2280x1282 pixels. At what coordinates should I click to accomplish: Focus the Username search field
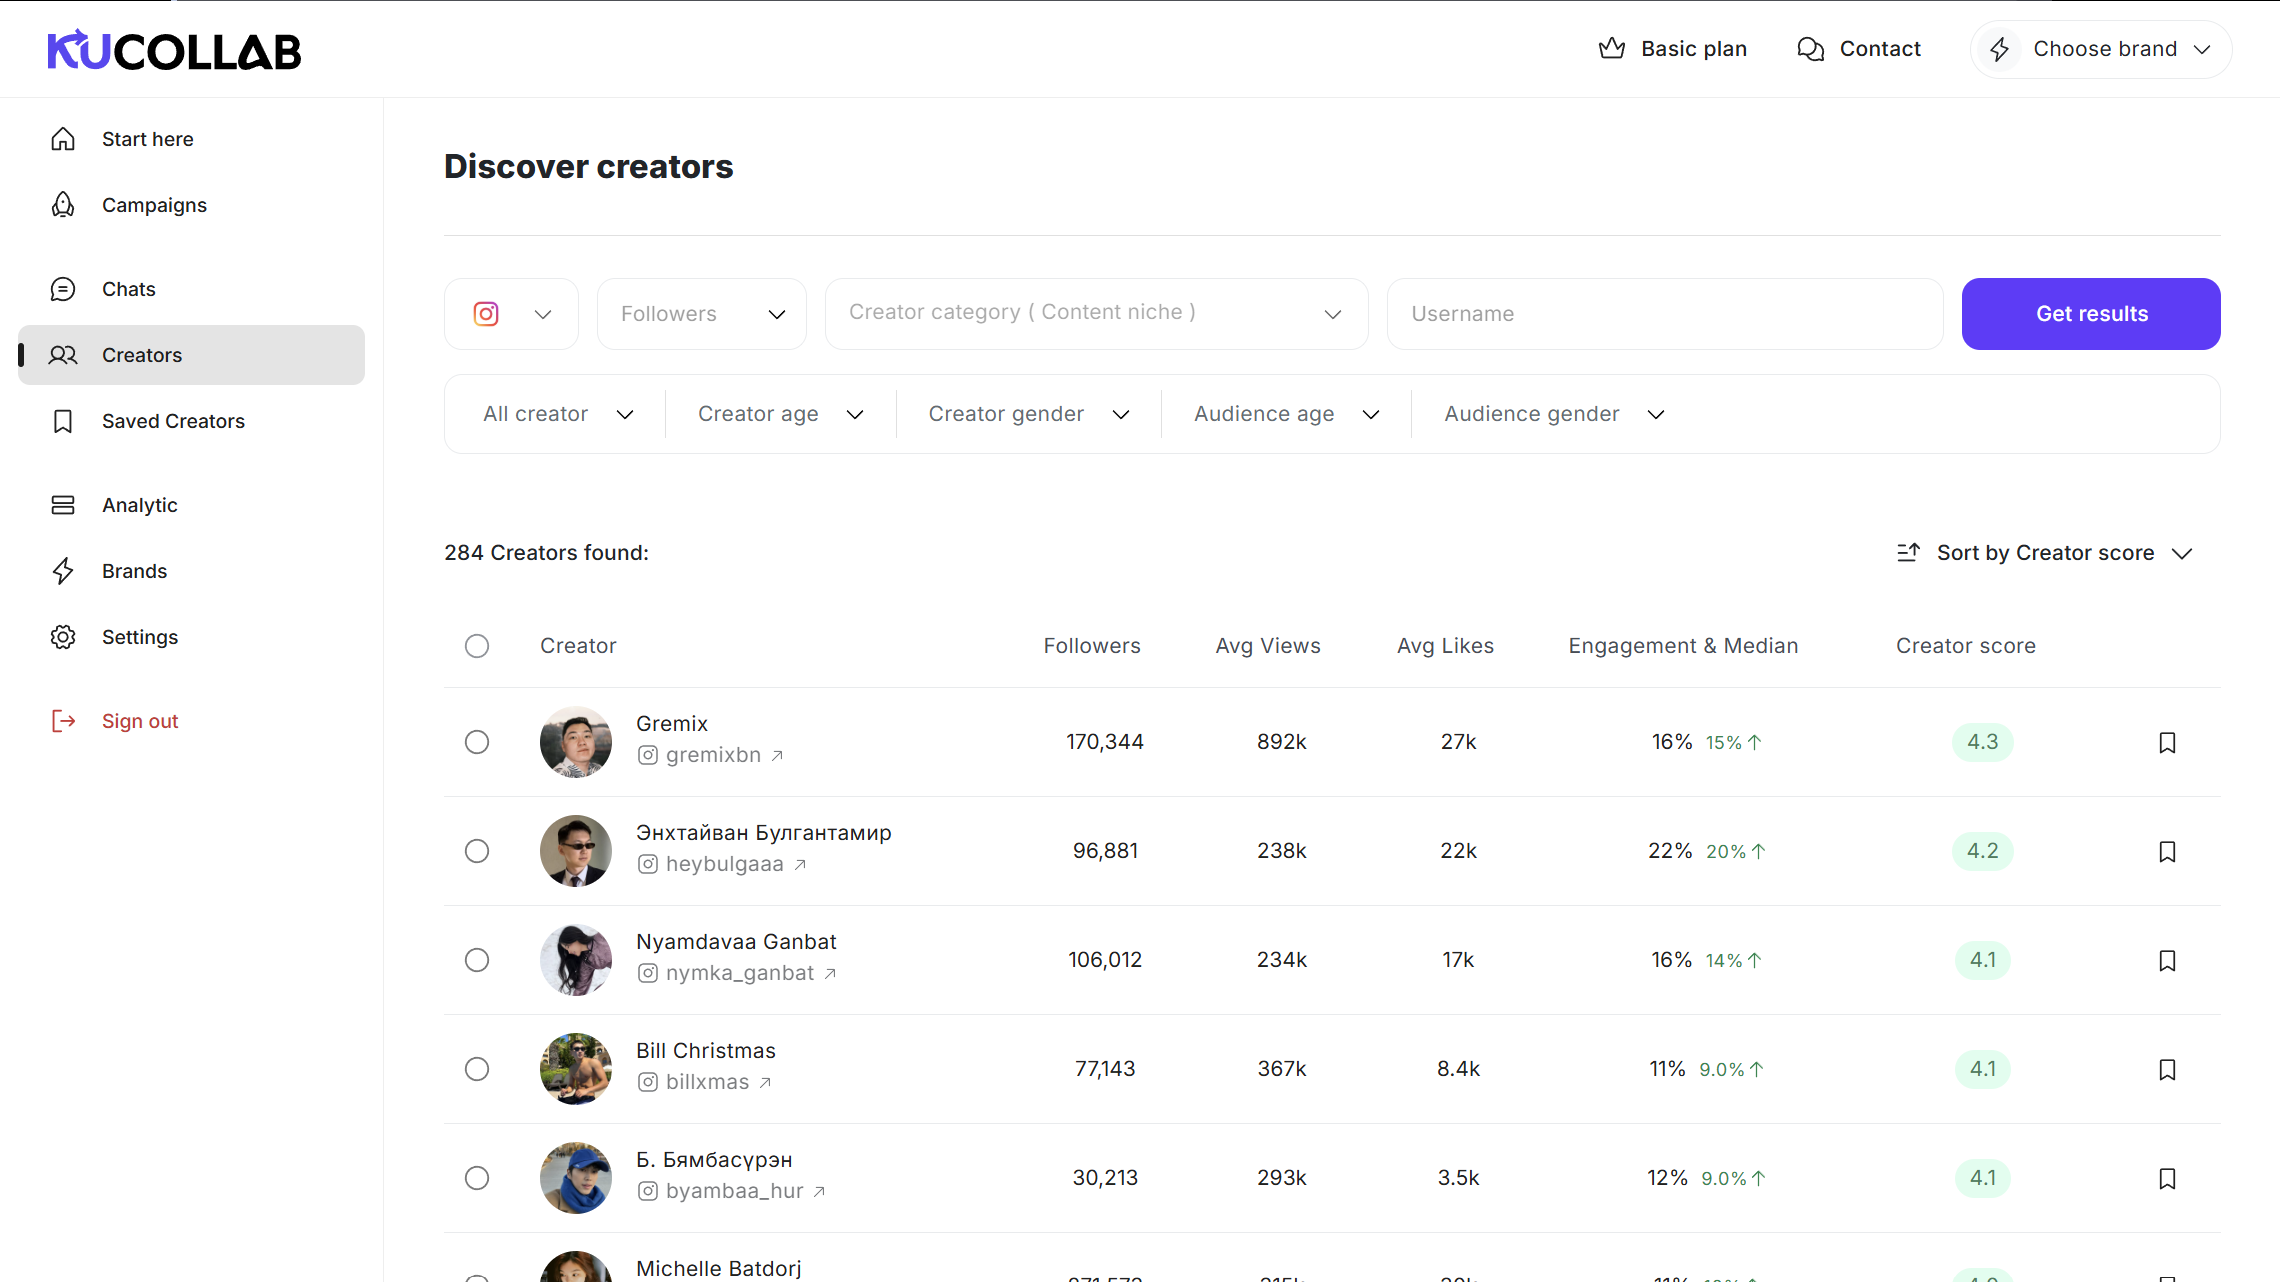(x=1664, y=314)
